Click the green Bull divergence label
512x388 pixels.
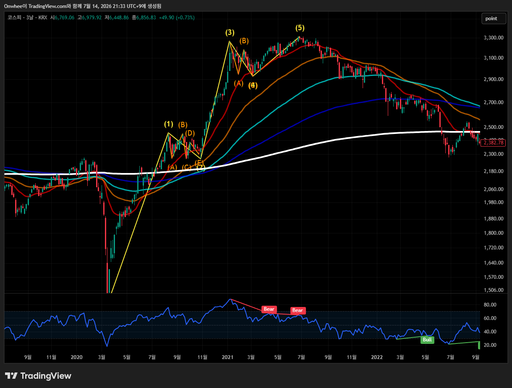click(427, 340)
